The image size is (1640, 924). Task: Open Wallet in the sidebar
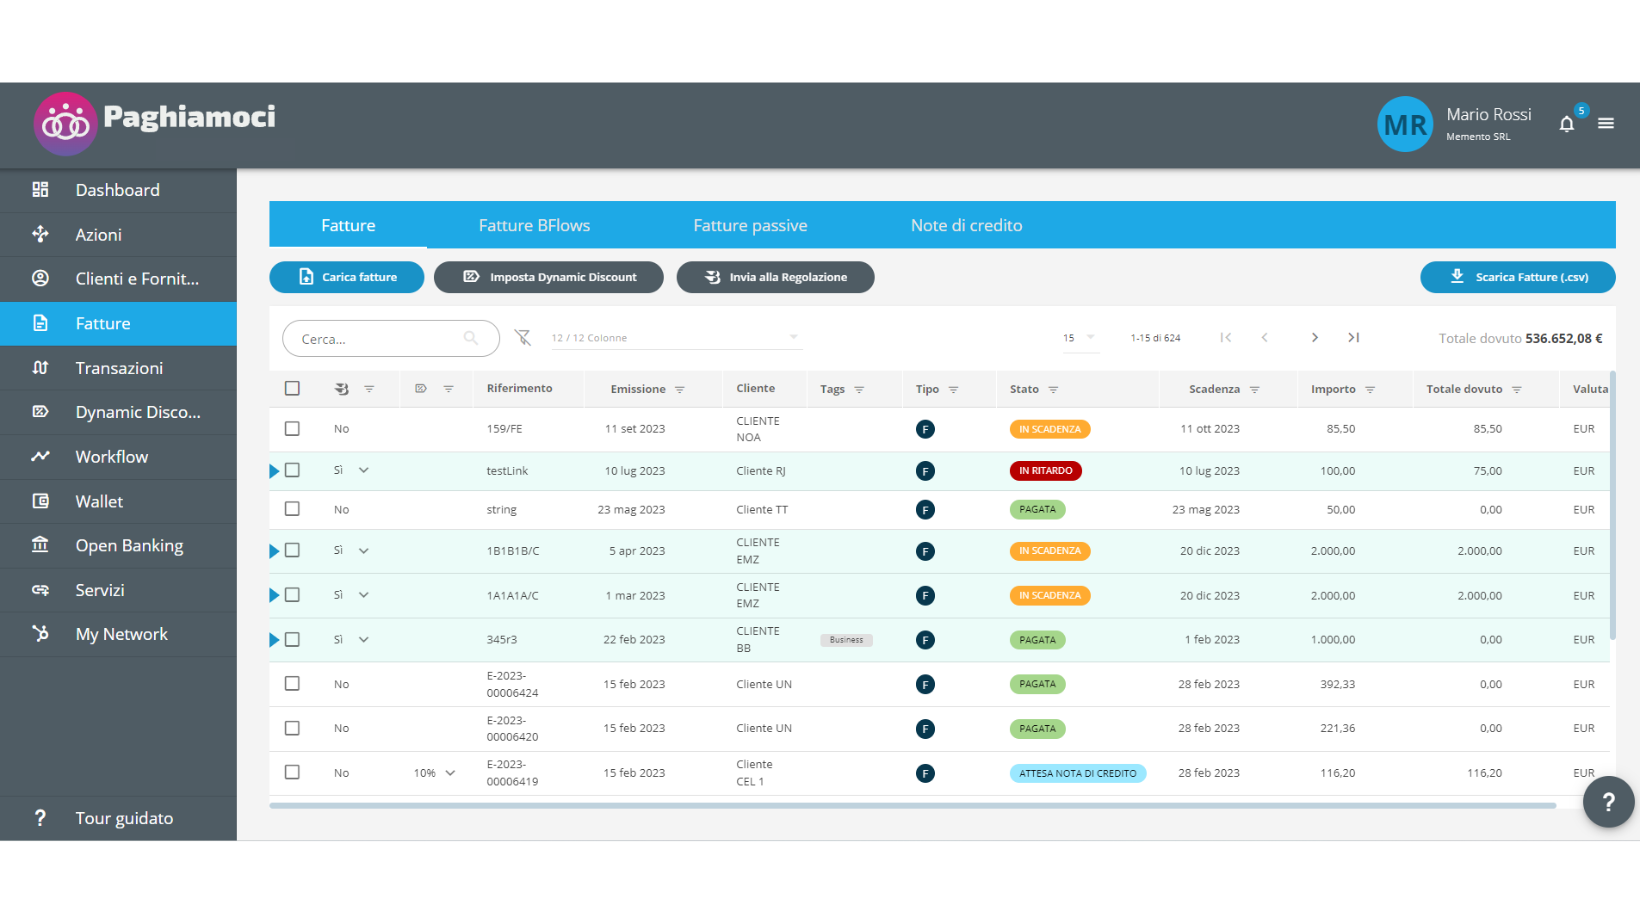point(99,501)
